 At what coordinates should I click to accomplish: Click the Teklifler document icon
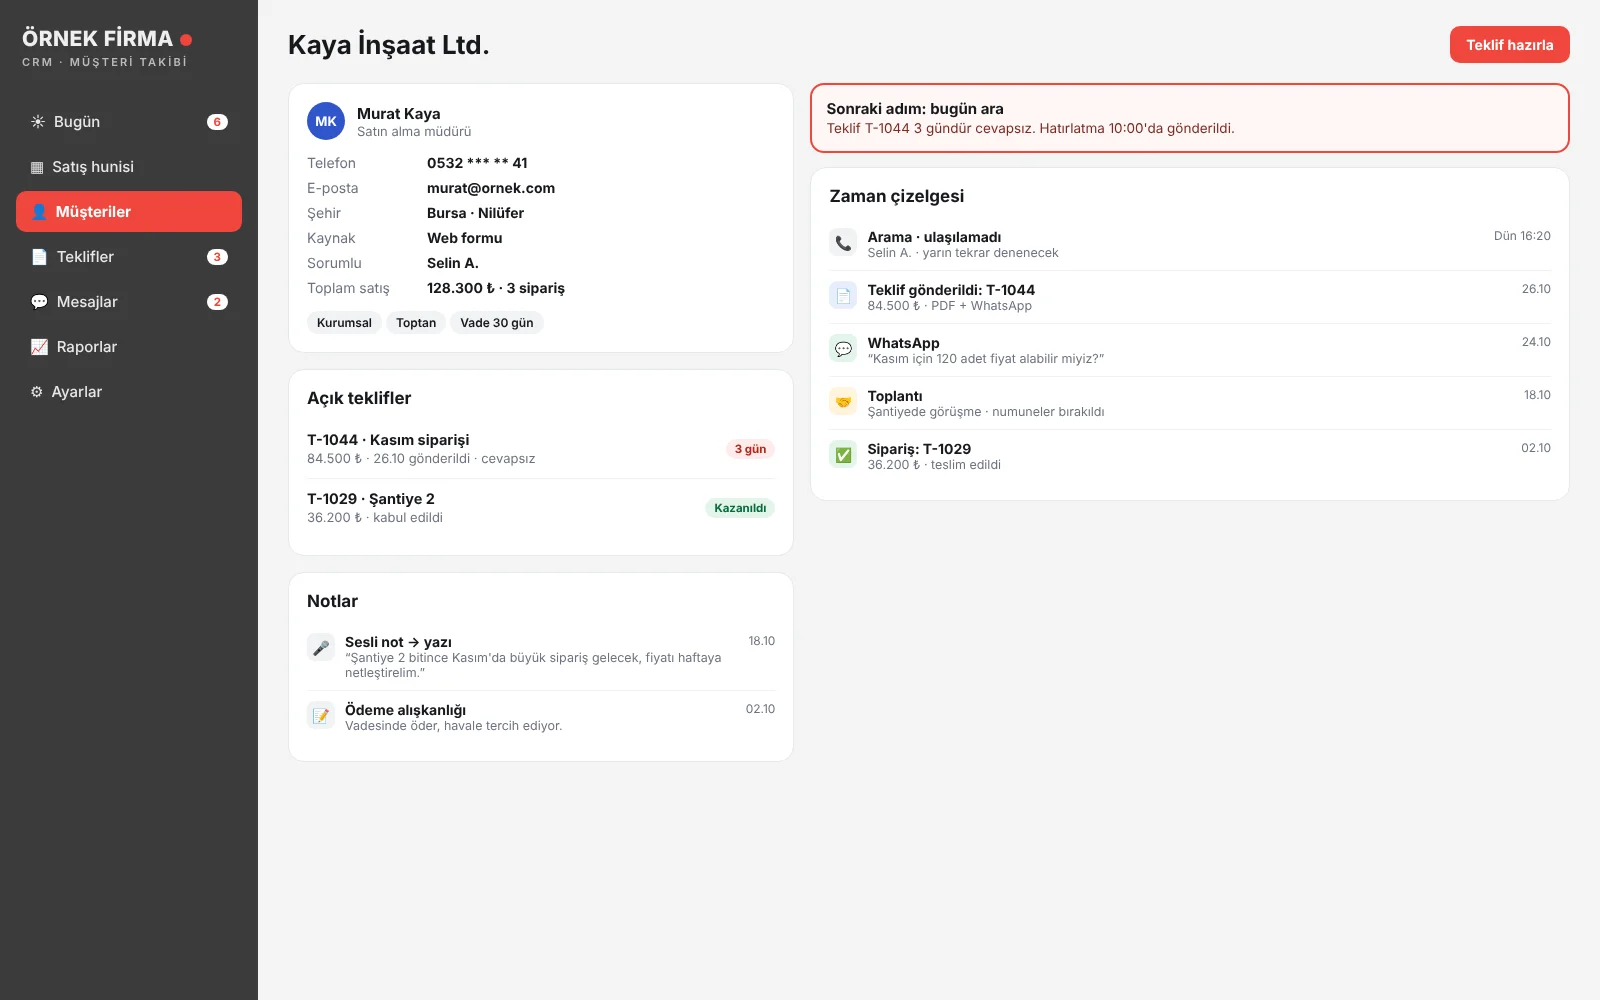[39, 257]
